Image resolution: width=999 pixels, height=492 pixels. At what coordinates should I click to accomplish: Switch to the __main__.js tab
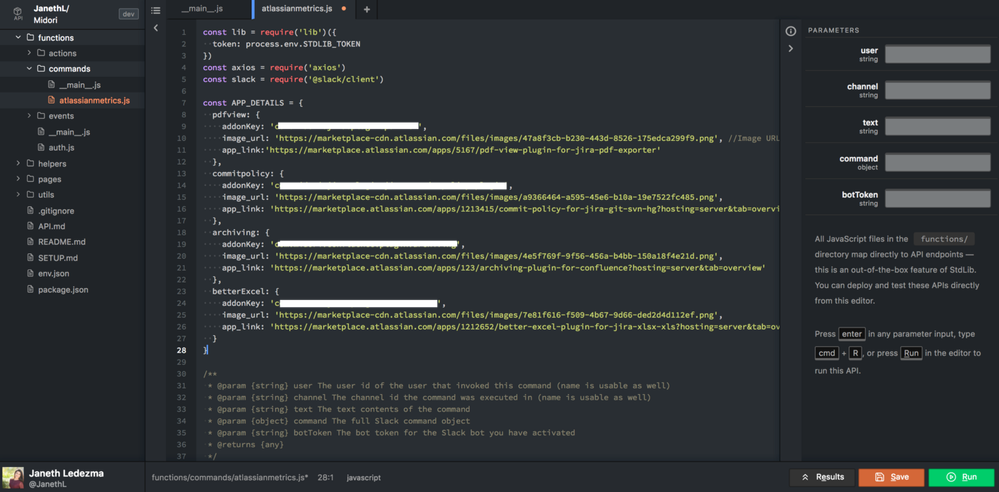coord(201,9)
